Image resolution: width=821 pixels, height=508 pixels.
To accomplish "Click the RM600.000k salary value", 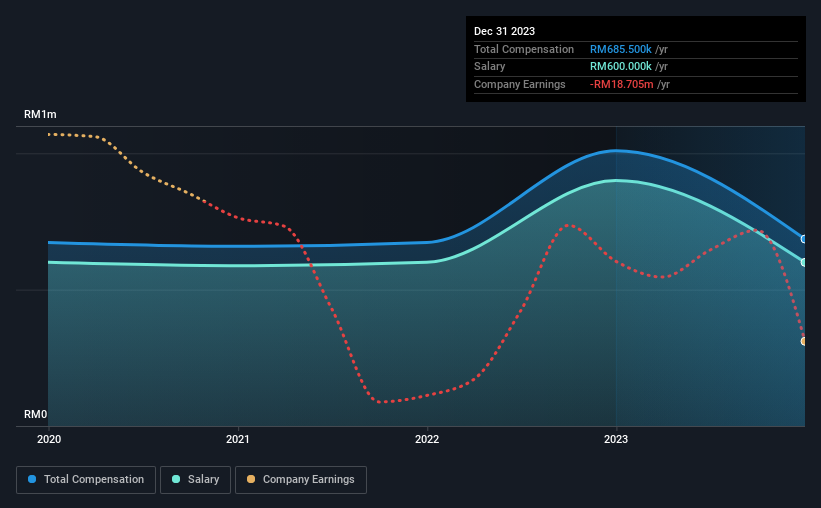I will [x=620, y=67].
